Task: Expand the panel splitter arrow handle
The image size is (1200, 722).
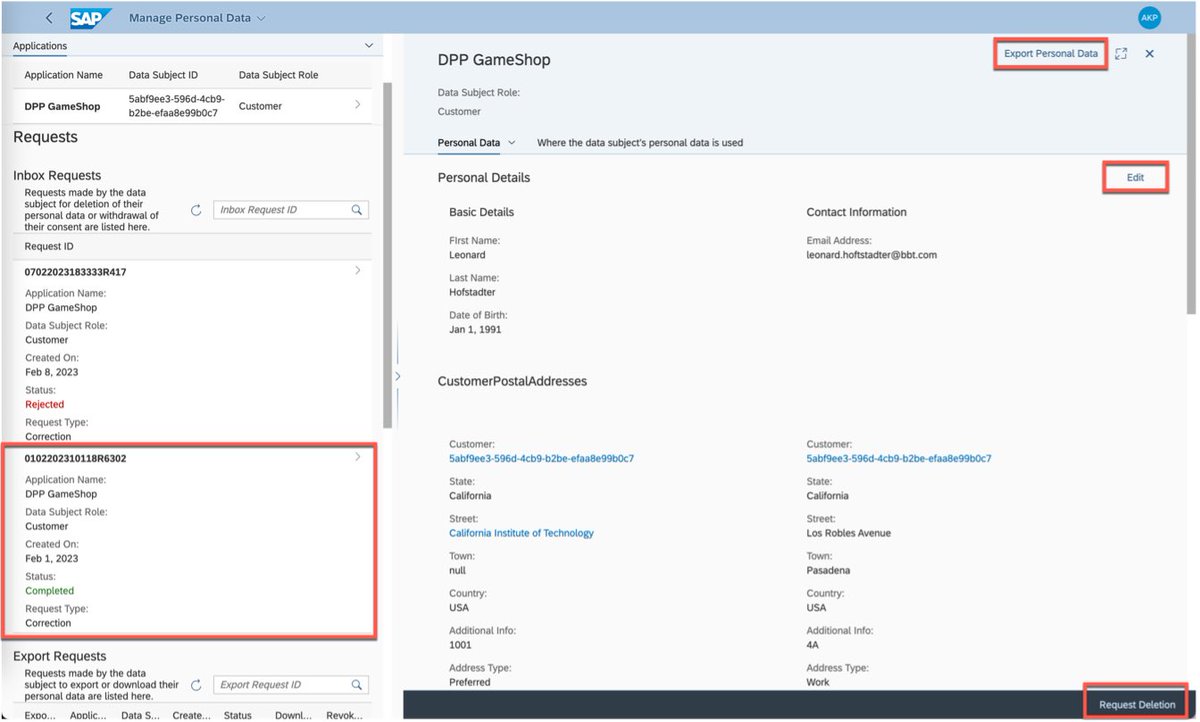Action: [x=397, y=376]
